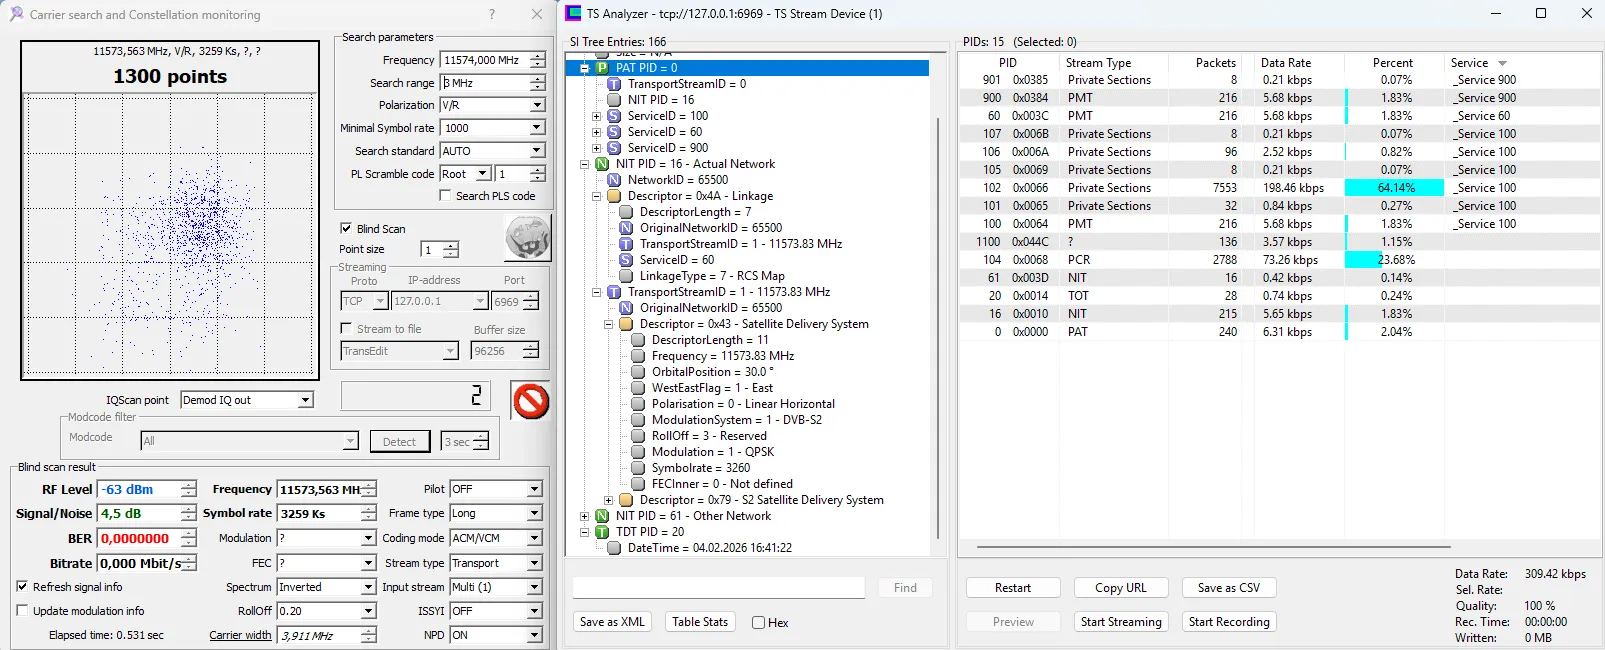
Task: Disable the Blind Scan checkbox
Action: pyautogui.click(x=346, y=228)
